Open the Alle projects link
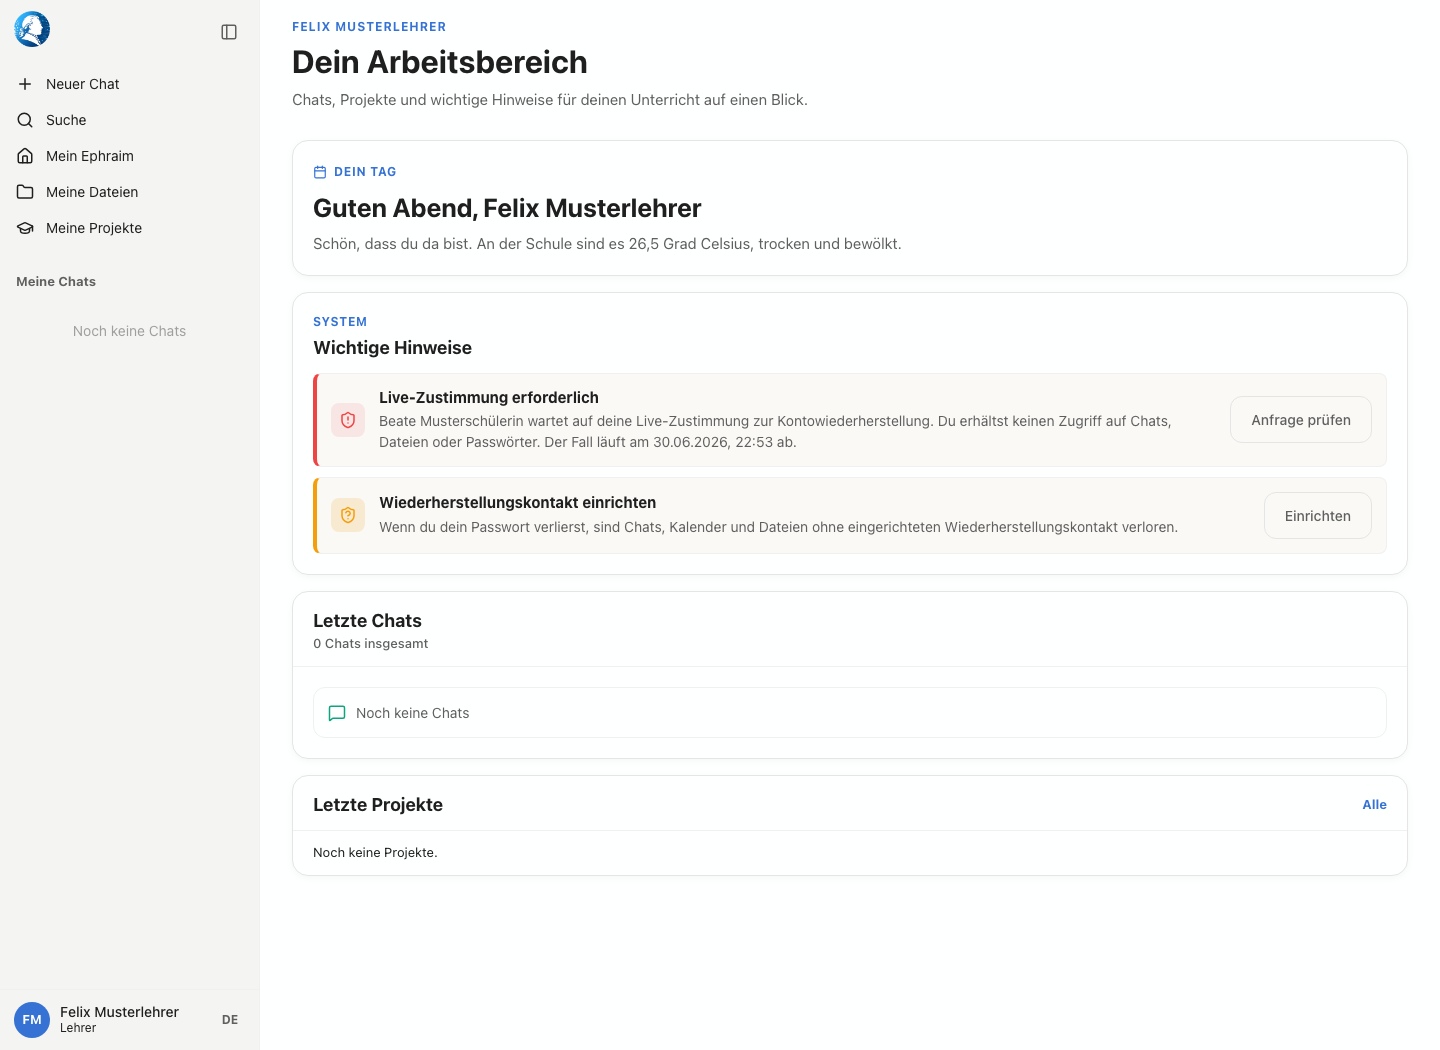Viewport: 1440px width, 1050px height. (x=1374, y=805)
